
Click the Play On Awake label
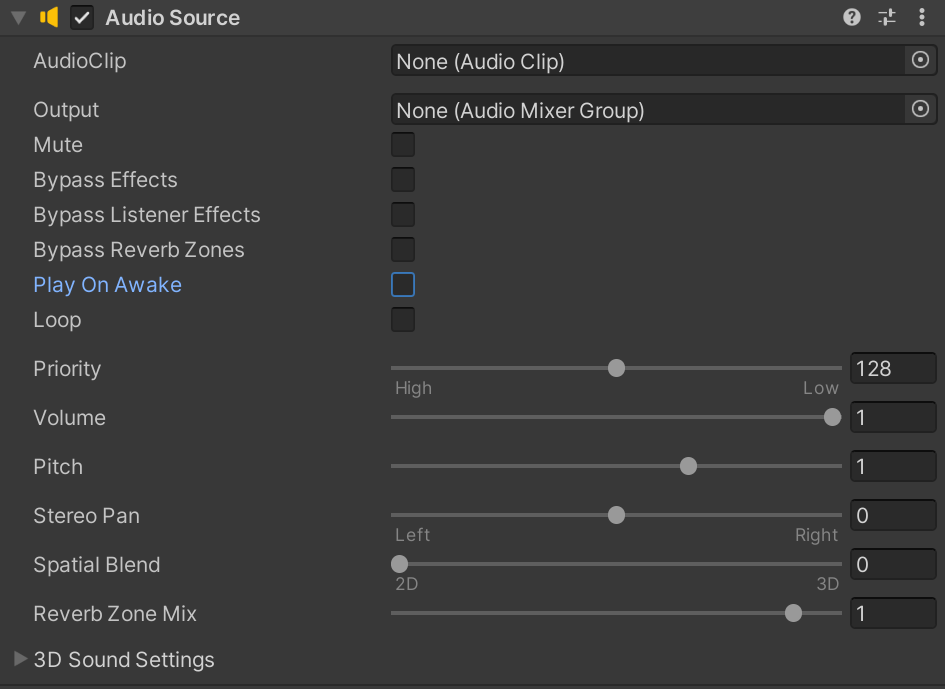tap(107, 284)
